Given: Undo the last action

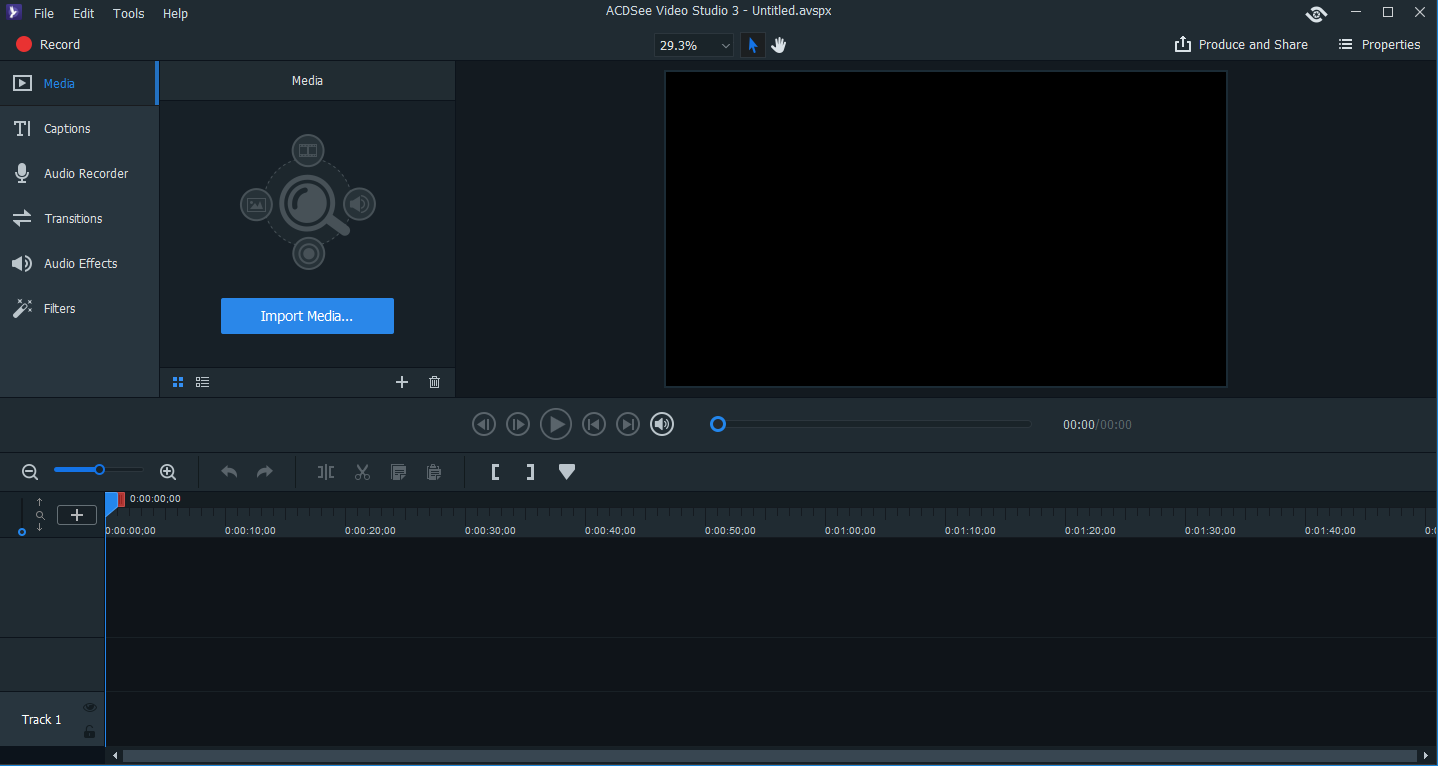Looking at the screenshot, I should [229, 471].
